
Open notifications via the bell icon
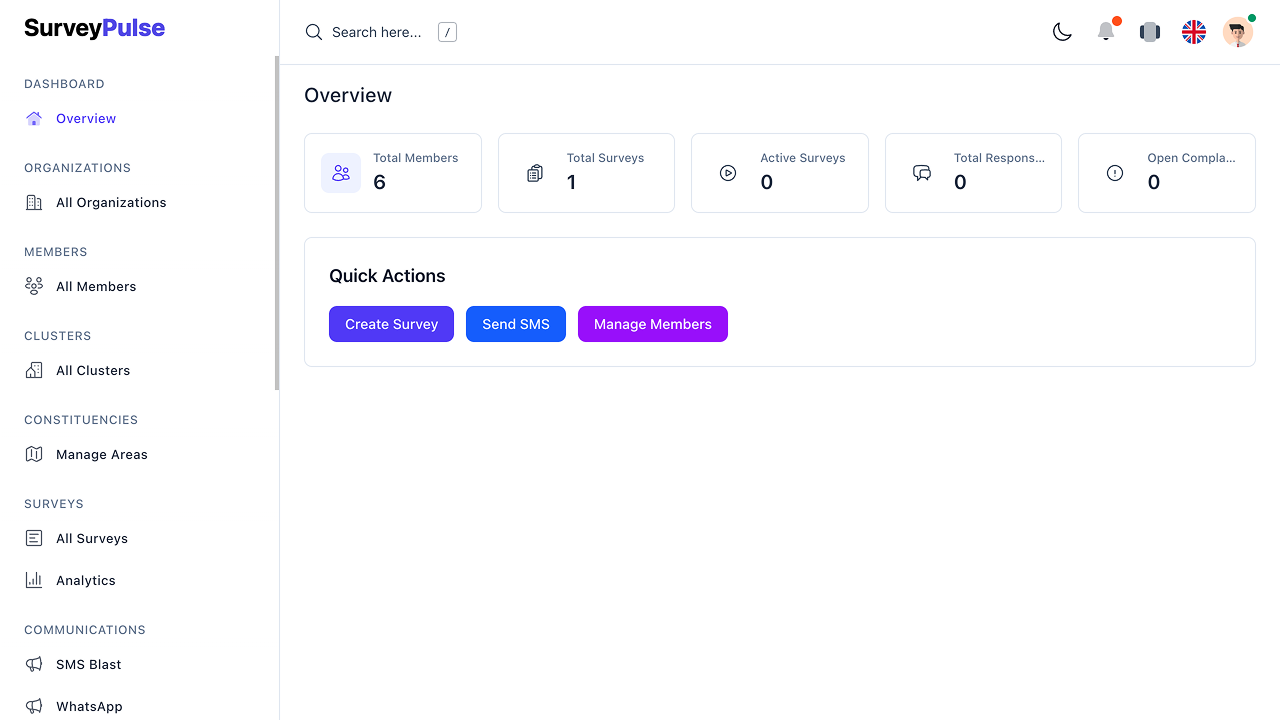[1106, 32]
